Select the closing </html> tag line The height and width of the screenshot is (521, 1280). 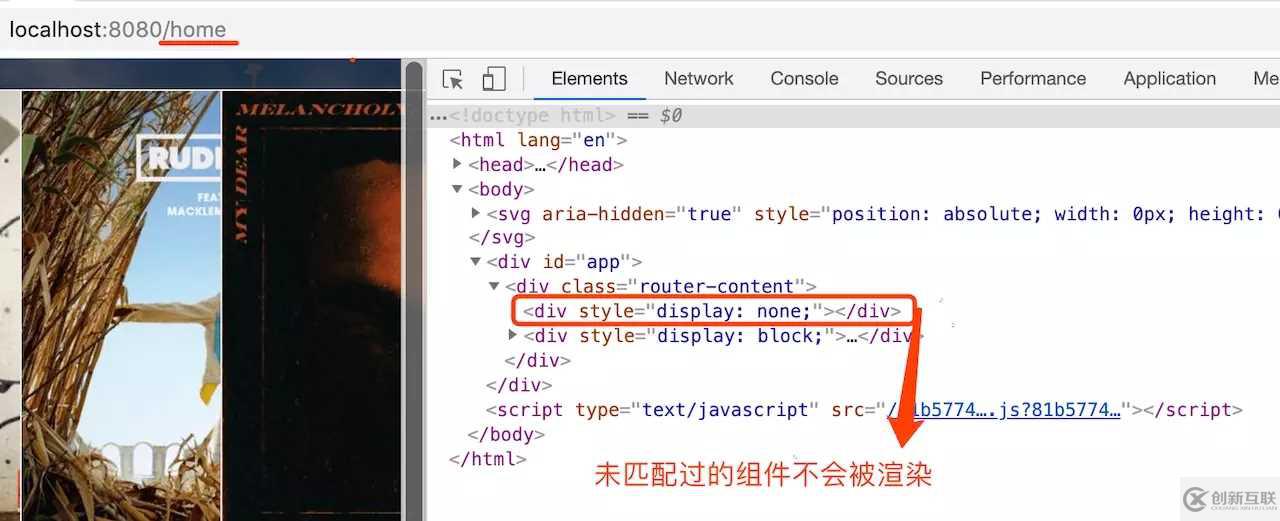(x=488, y=459)
